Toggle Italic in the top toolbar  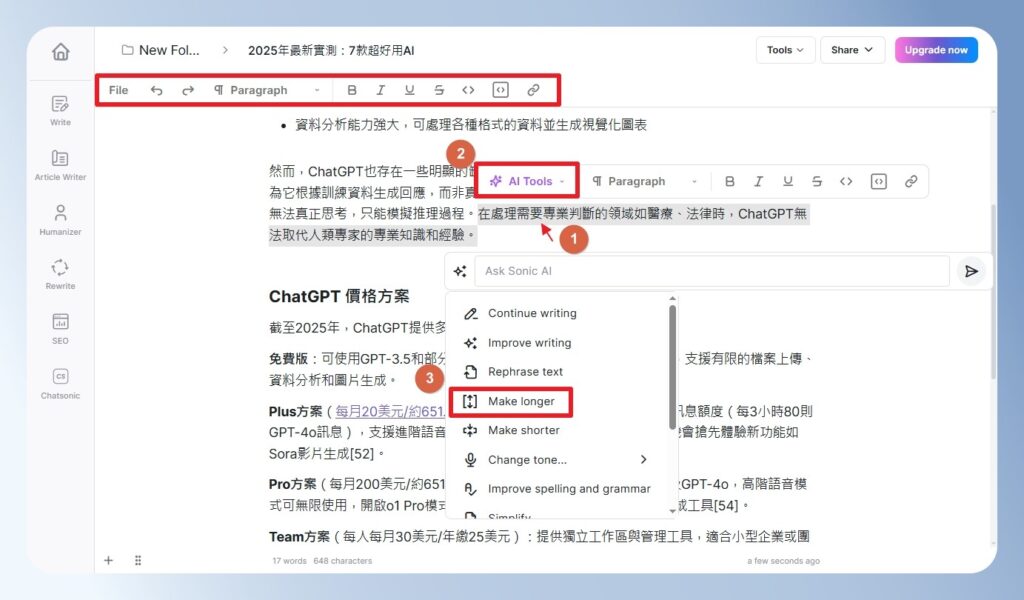[380, 90]
